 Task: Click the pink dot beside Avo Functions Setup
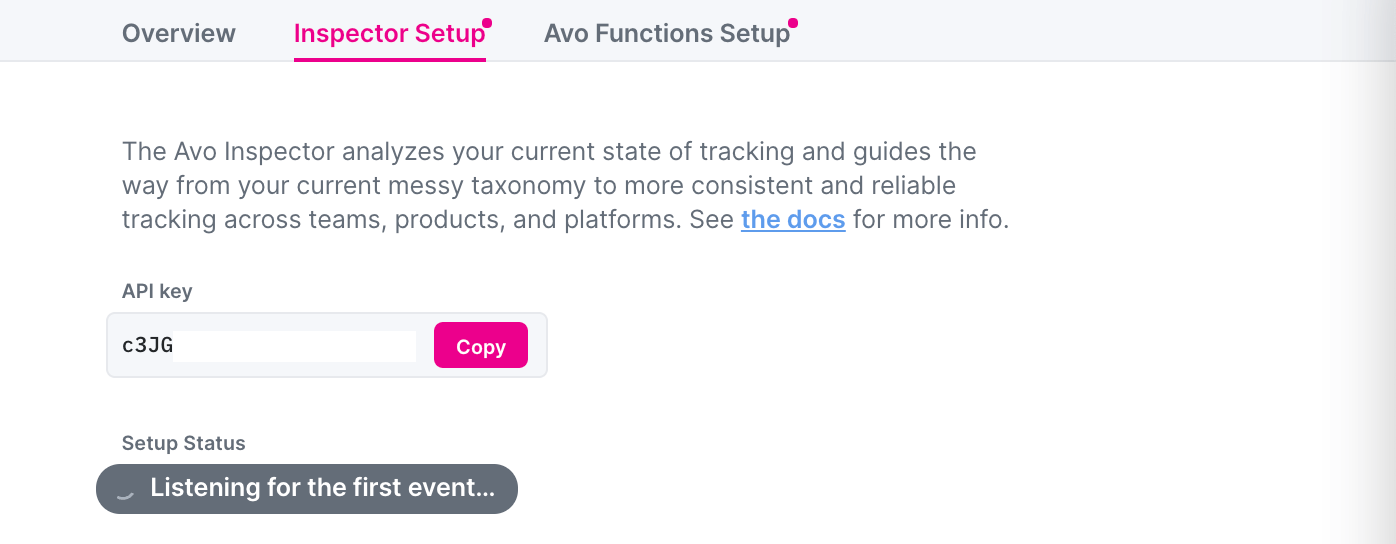click(x=792, y=22)
